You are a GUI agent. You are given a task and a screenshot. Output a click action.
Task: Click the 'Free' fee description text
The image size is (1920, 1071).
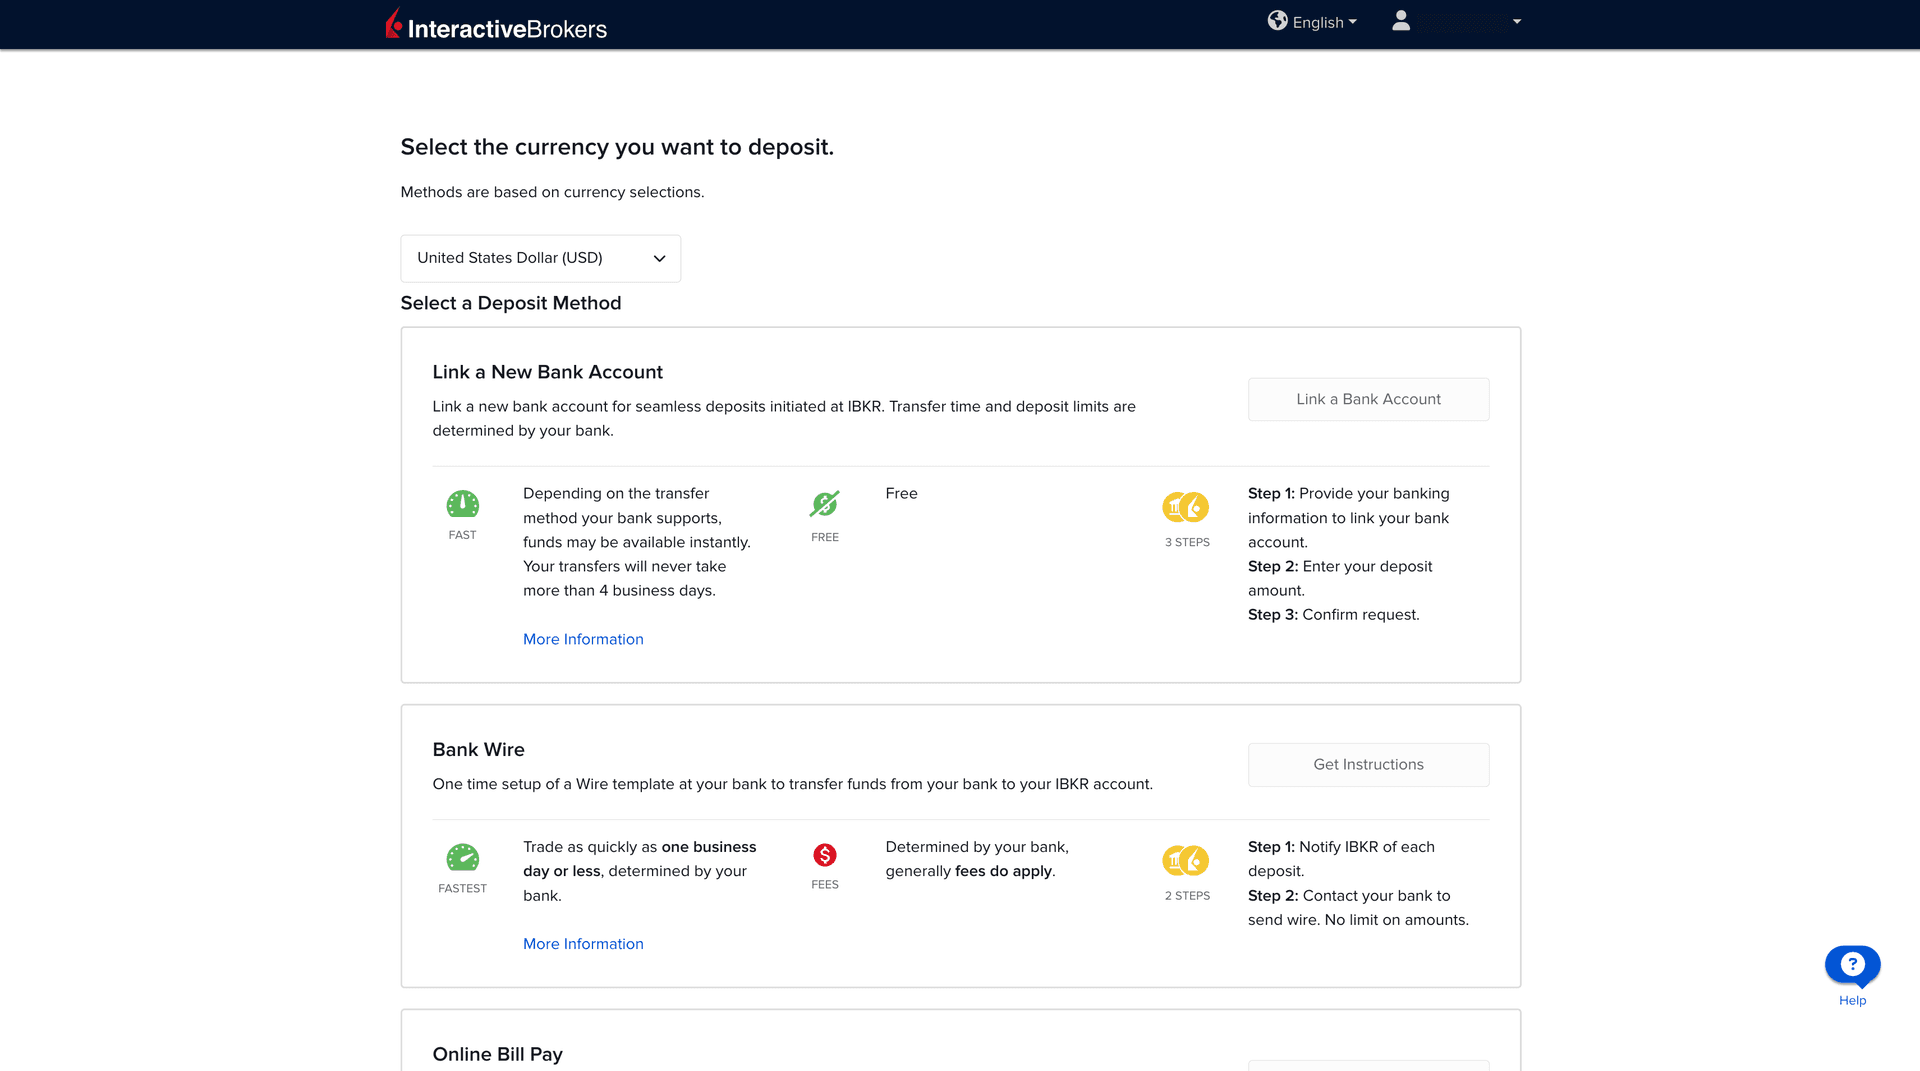point(901,494)
